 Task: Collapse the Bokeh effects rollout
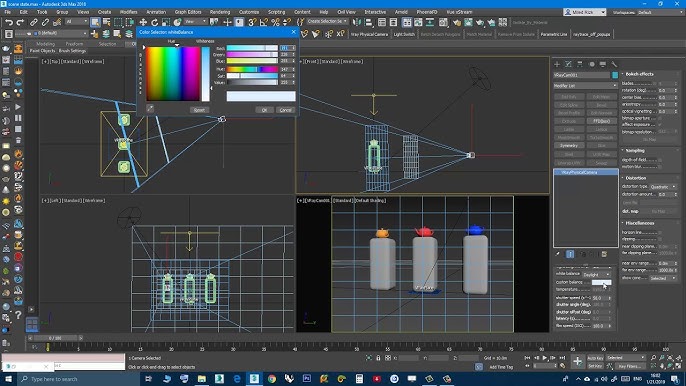pyautogui.click(x=639, y=74)
